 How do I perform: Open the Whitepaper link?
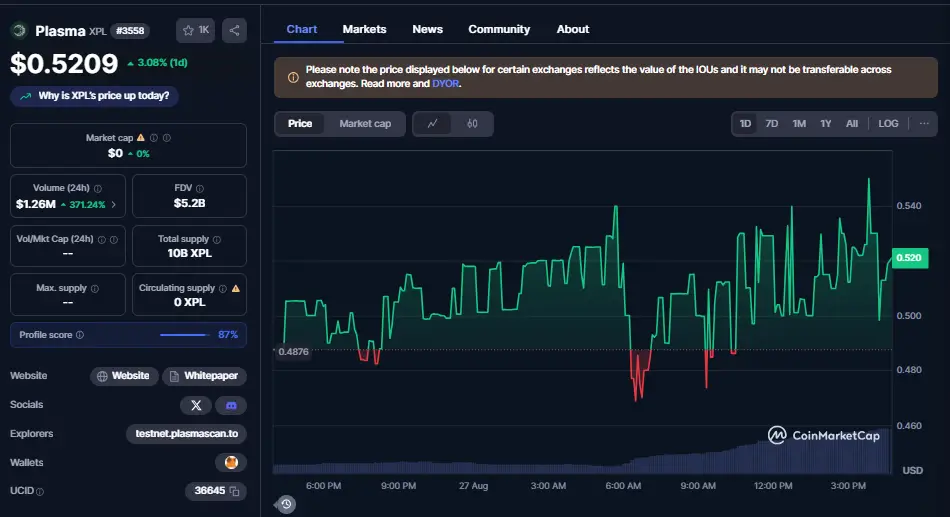pos(205,376)
